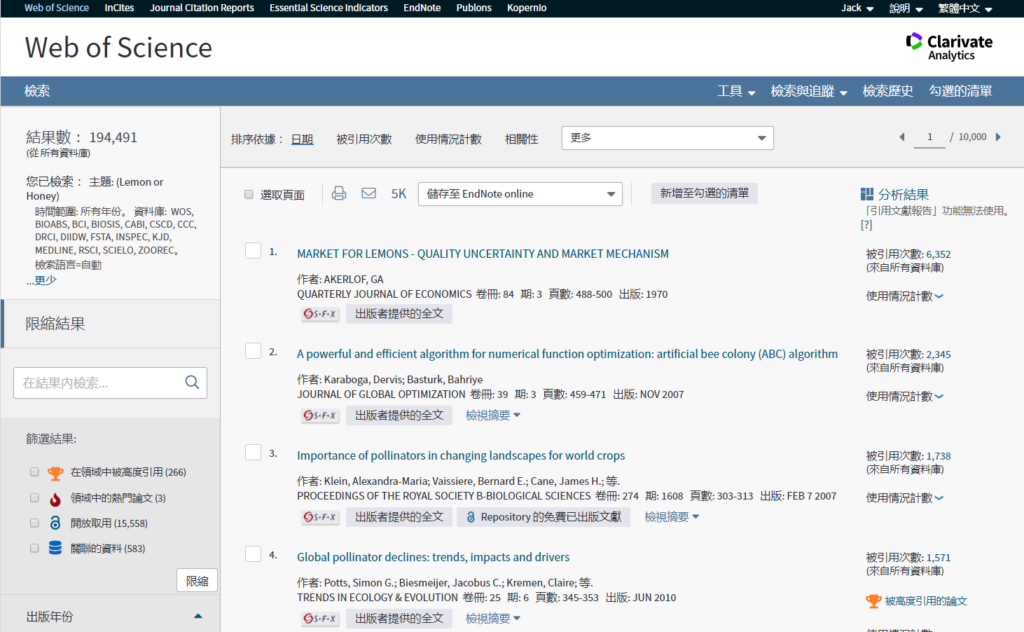Collapse the 出版年份 section
The width and height of the screenshot is (1024, 632).
pyautogui.click(x=197, y=616)
